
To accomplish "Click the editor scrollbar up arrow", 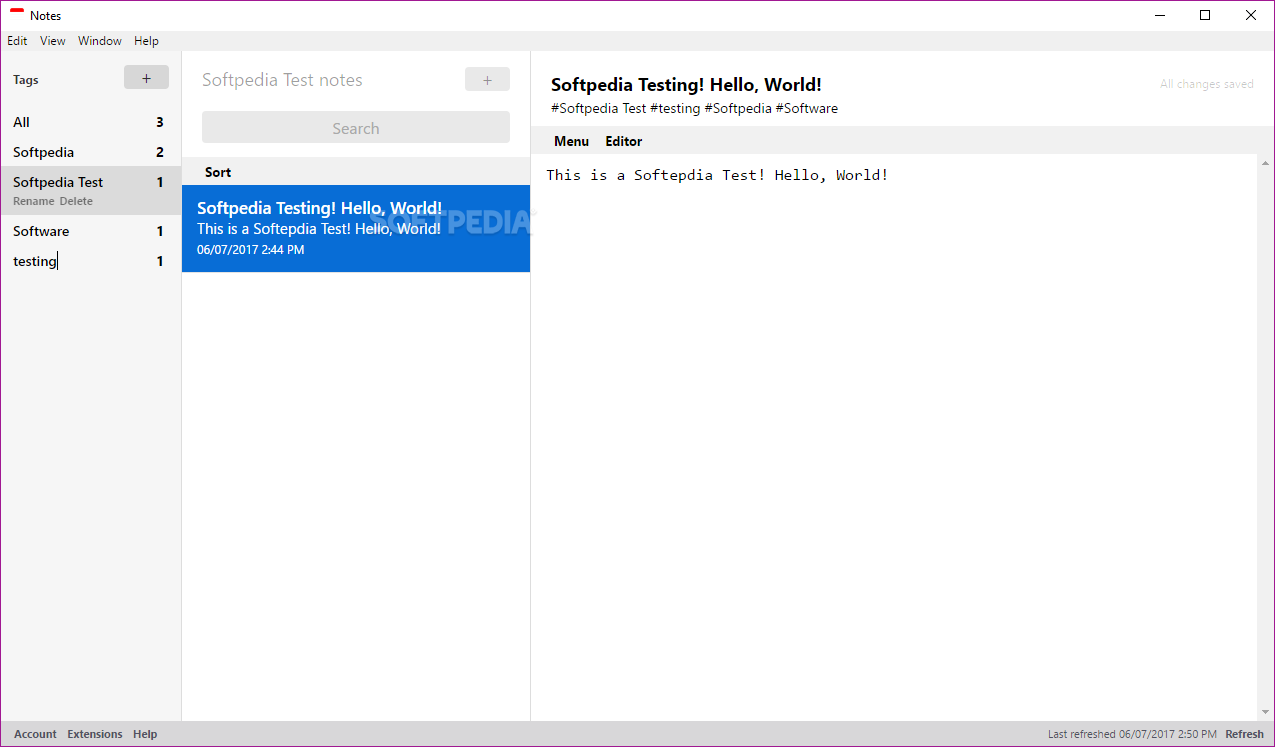I will click(1266, 163).
